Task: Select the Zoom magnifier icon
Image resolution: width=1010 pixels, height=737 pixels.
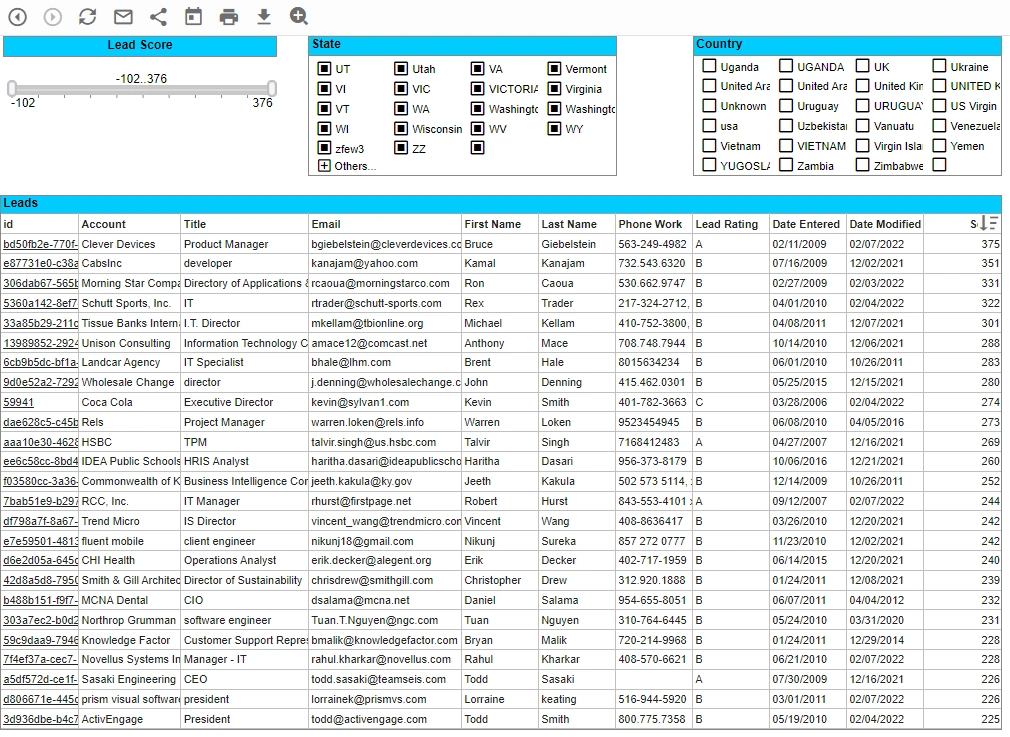Action: pyautogui.click(x=297, y=16)
